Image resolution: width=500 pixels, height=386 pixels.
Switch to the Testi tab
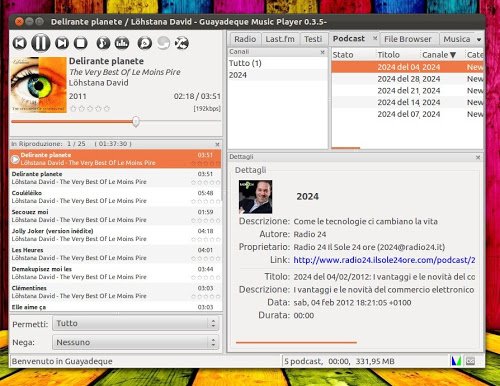click(x=313, y=39)
